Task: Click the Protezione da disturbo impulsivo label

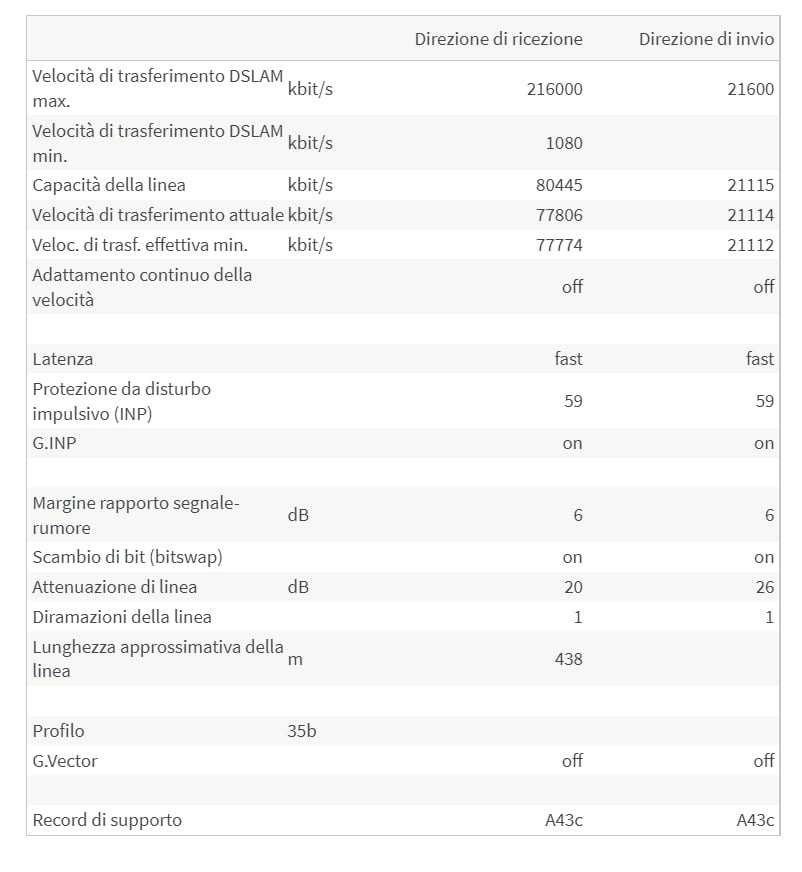Action: point(122,401)
